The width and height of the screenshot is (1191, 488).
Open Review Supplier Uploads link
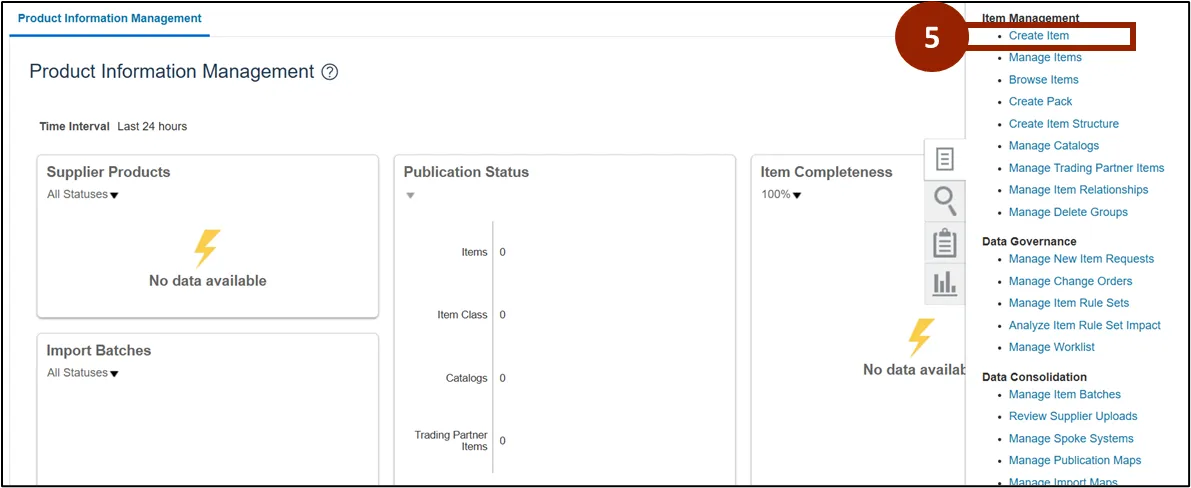tap(1073, 417)
